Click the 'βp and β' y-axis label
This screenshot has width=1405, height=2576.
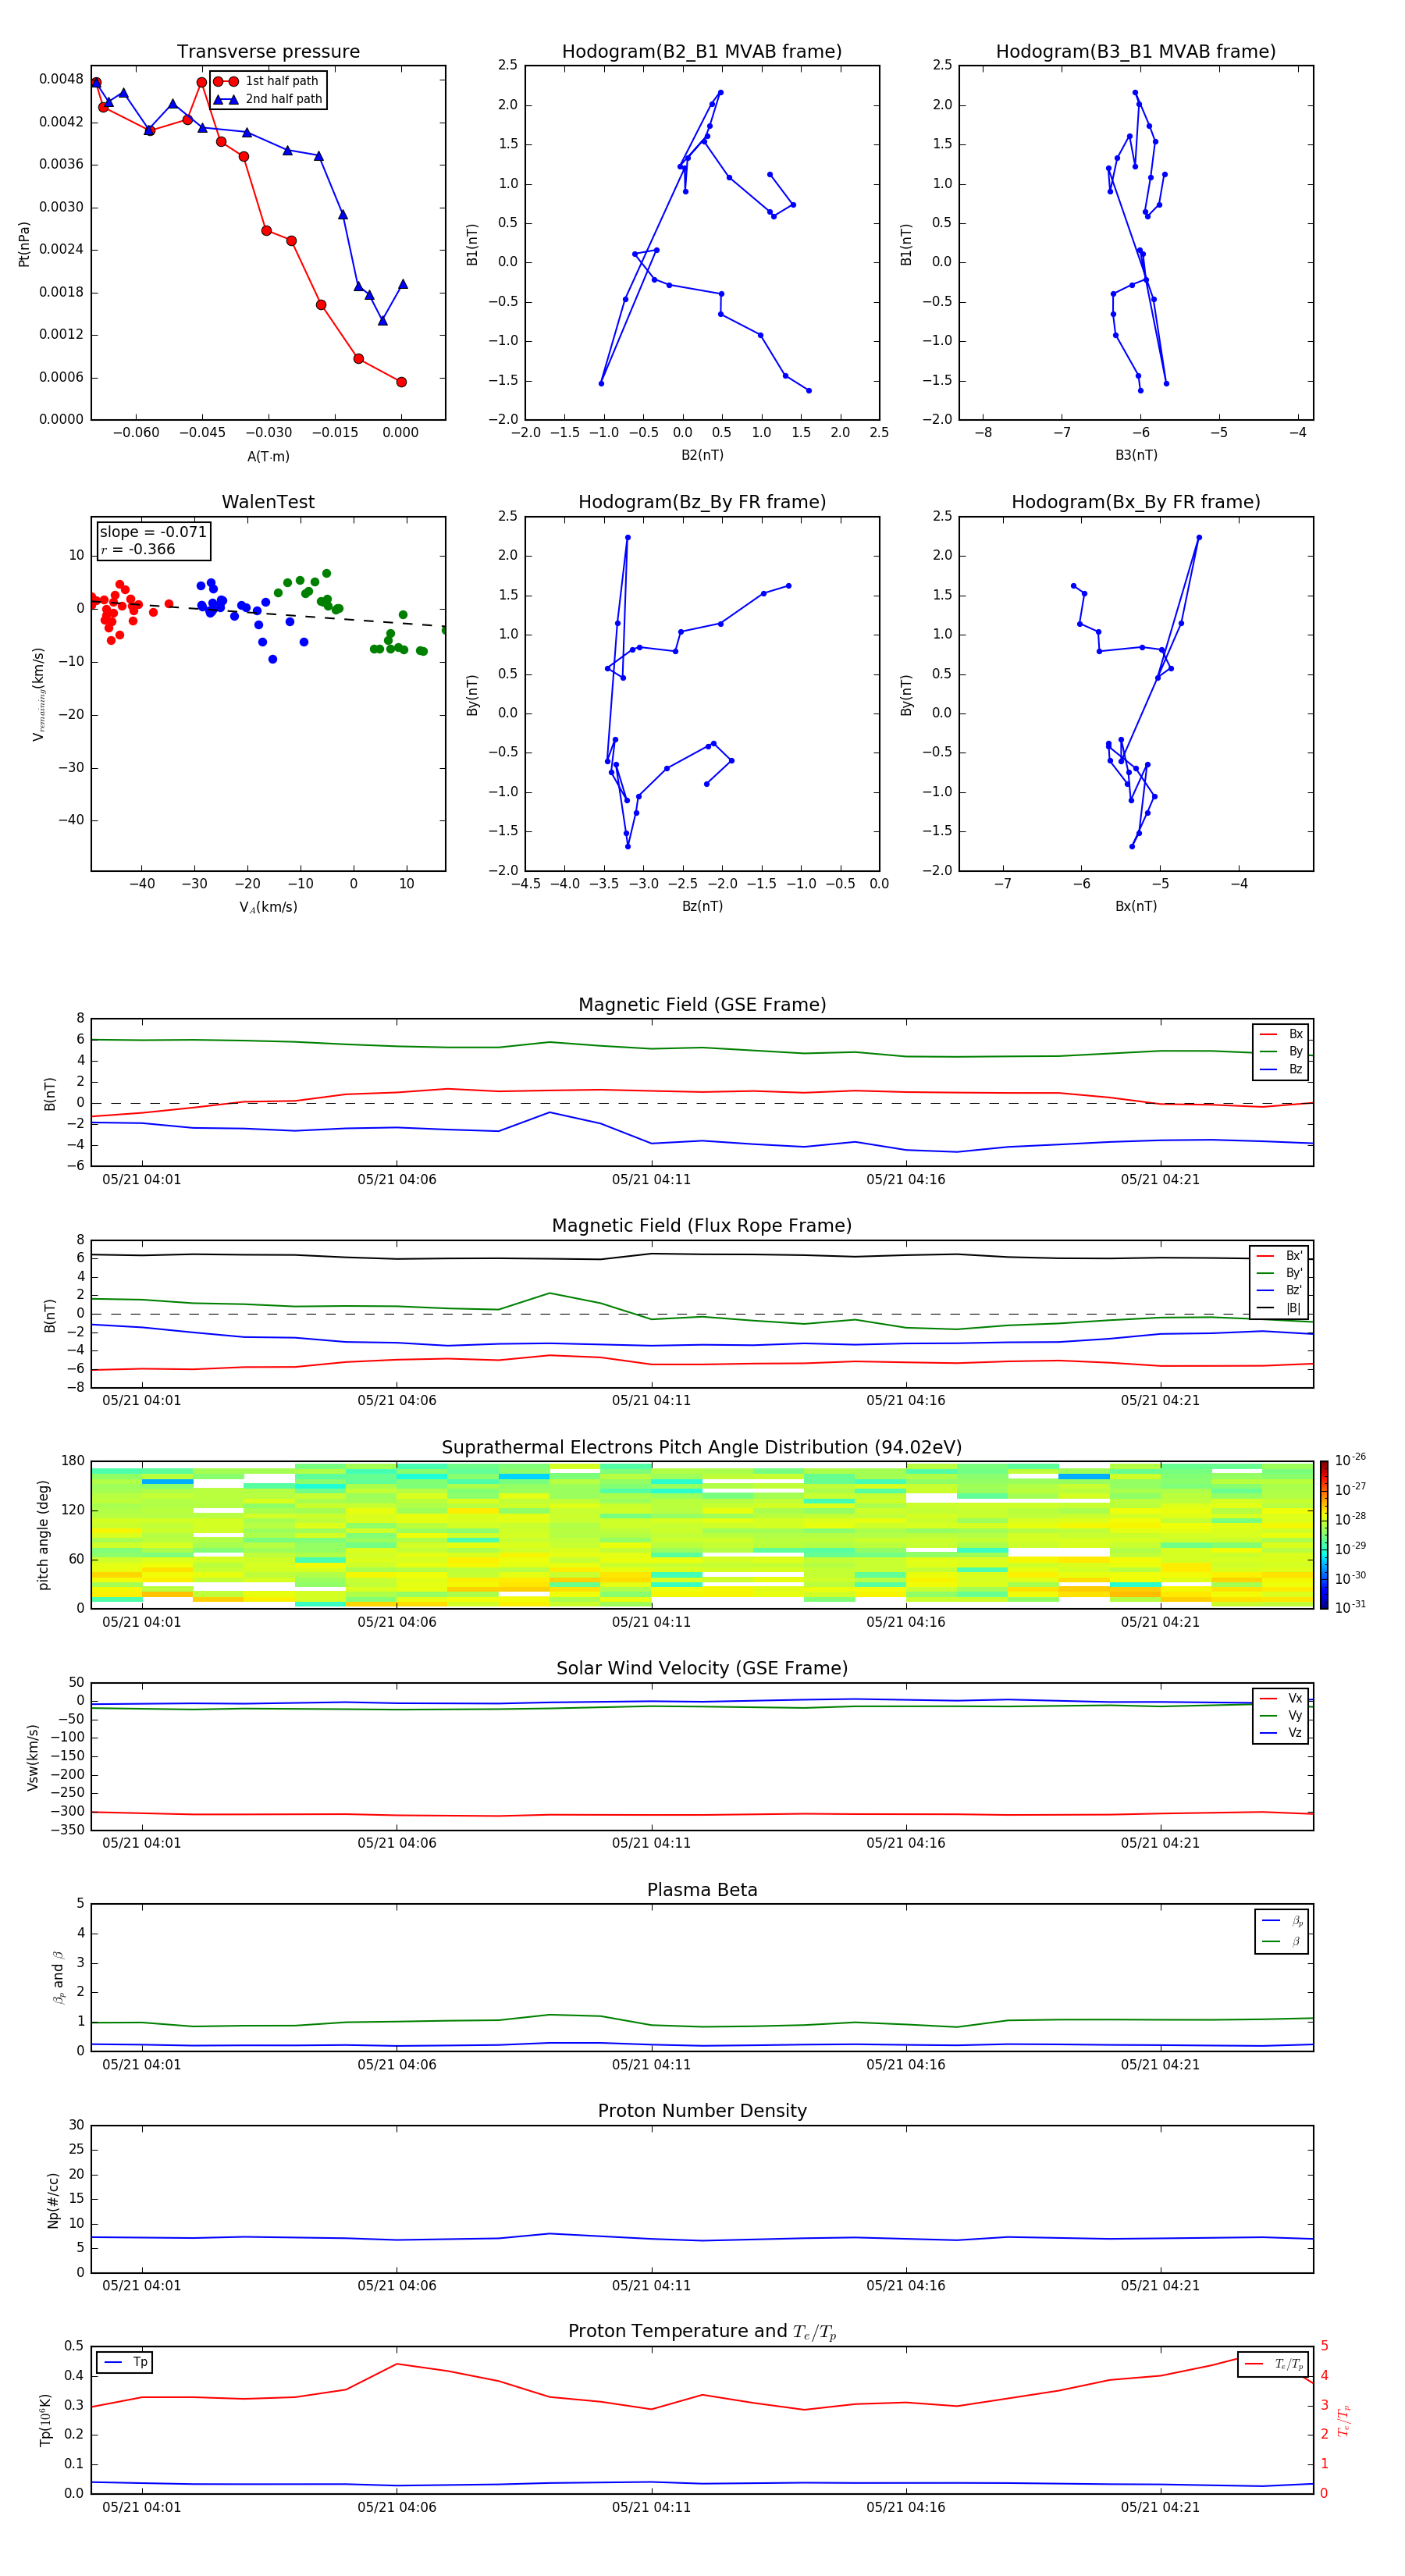tap(59, 1978)
